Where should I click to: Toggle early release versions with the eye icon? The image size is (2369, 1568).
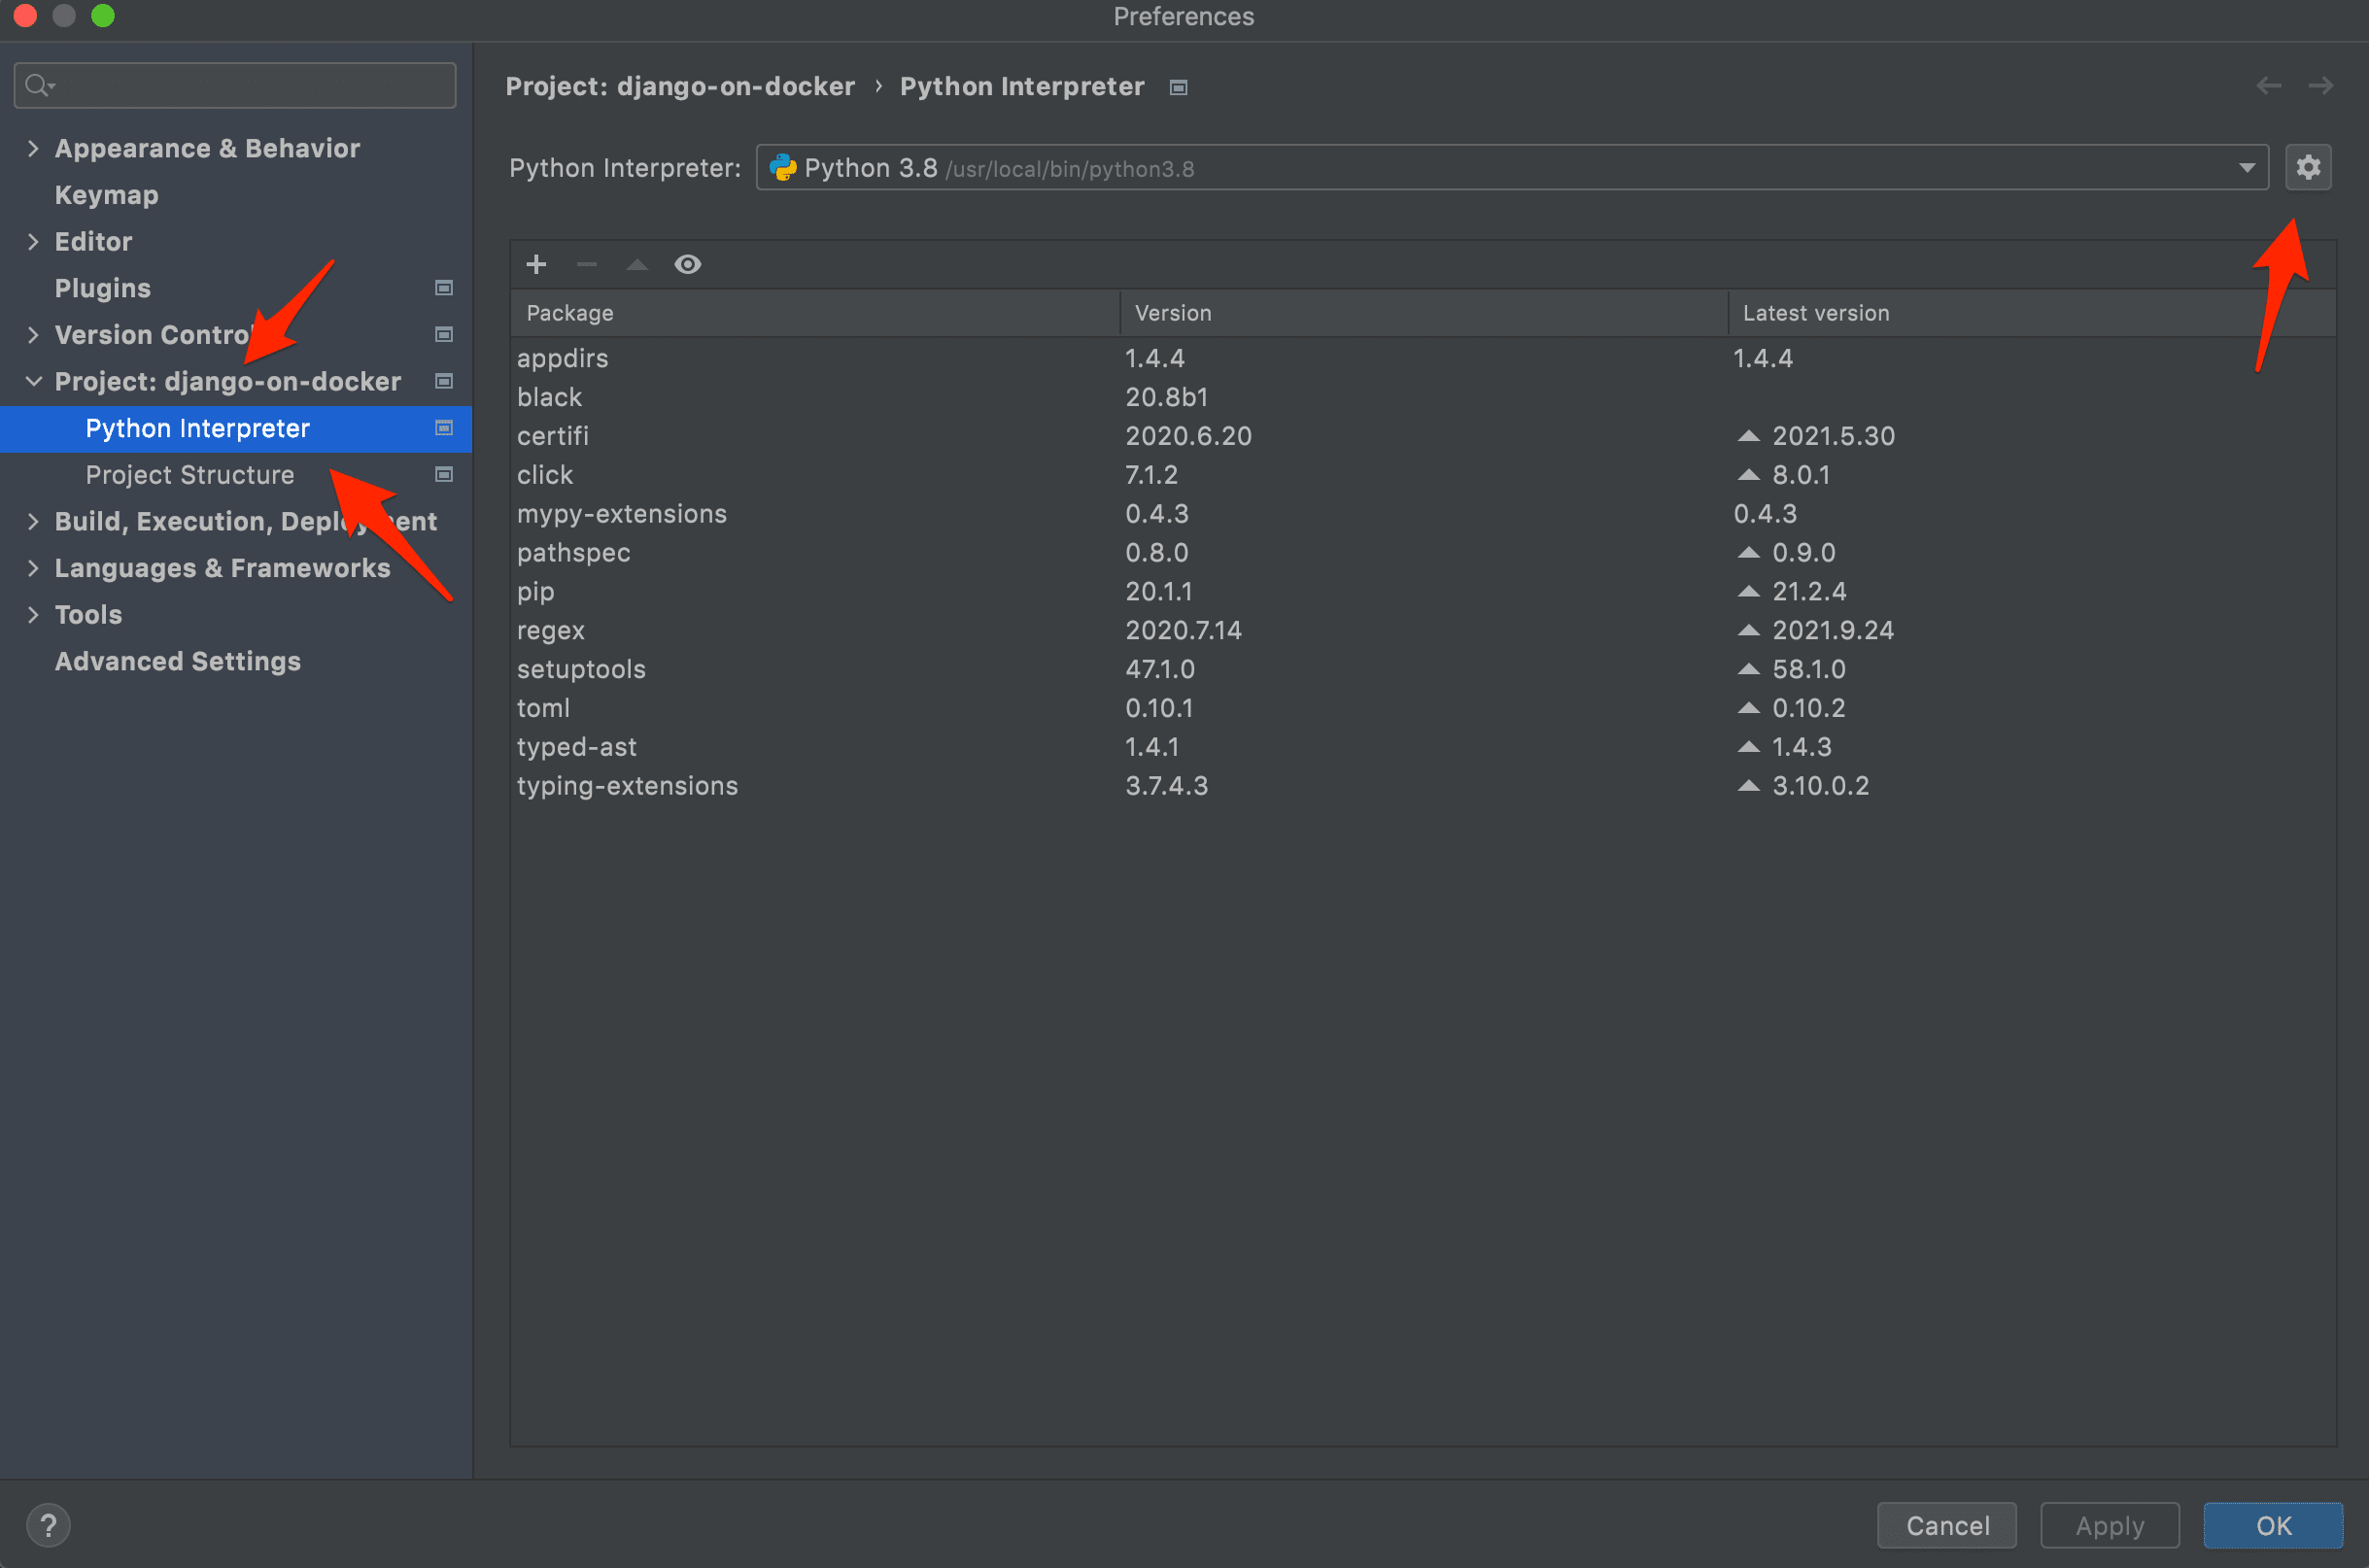click(x=688, y=264)
